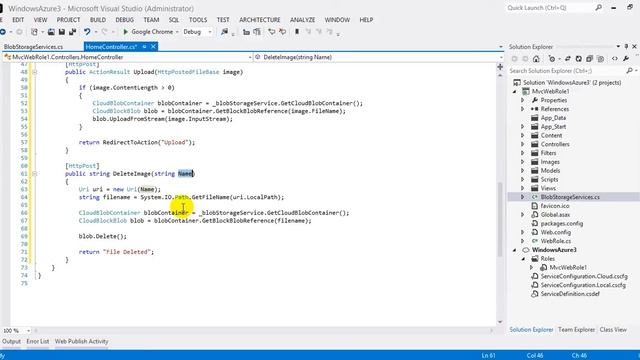Click the Quick Launch magnifier icon
The width and height of the screenshot is (640, 360).
click(598, 8)
